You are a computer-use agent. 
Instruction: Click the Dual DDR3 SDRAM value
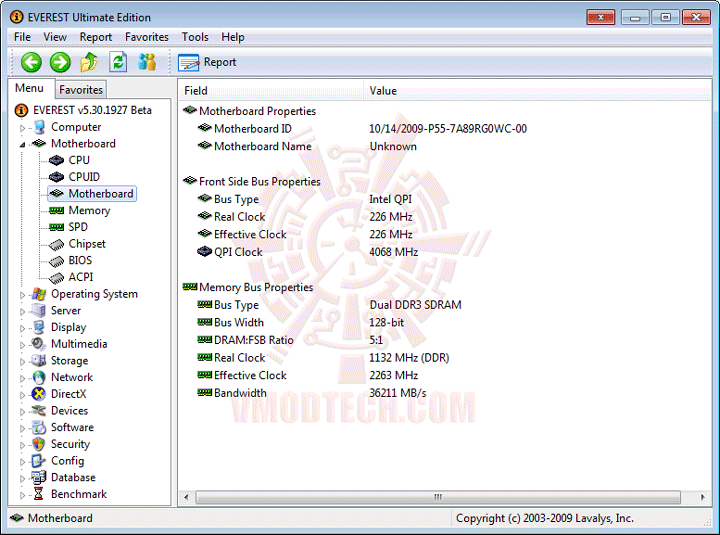click(415, 305)
